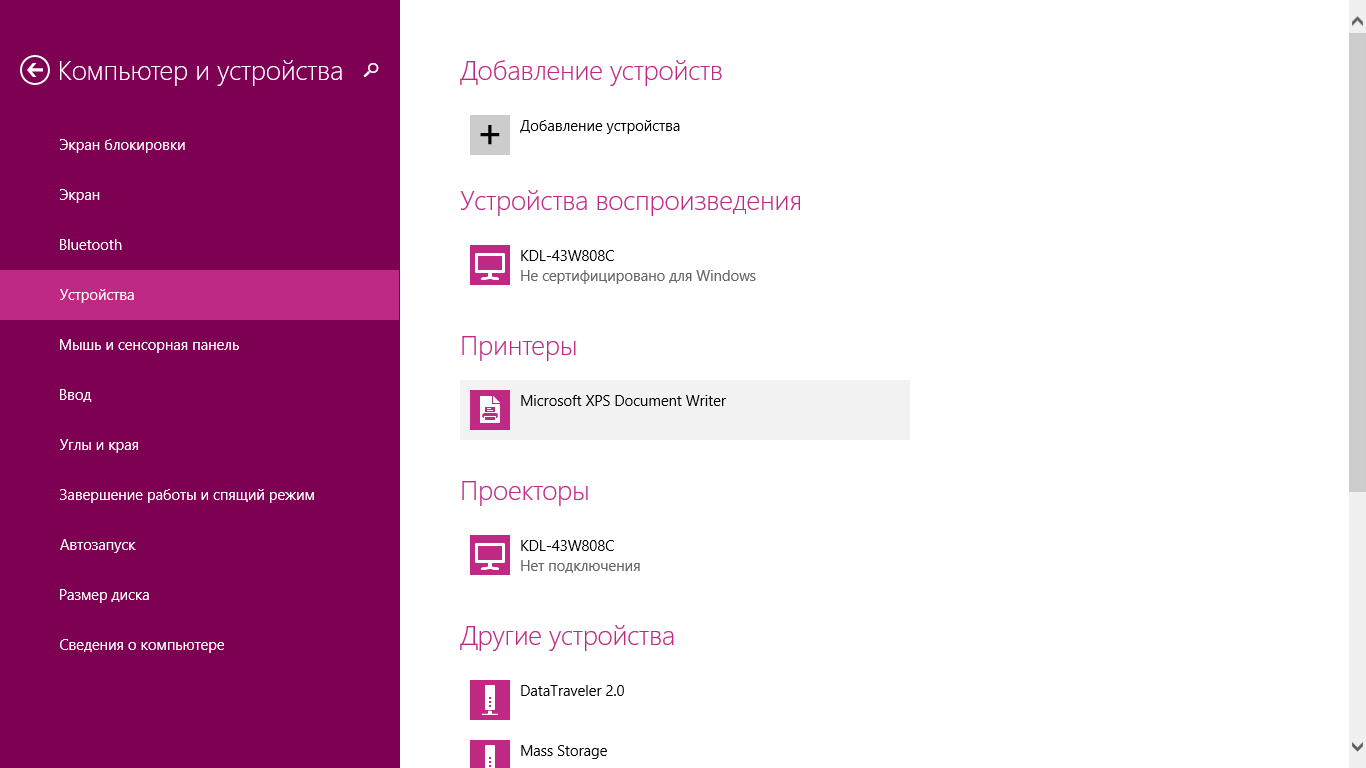Open Сведения о компьютере
1366x768 pixels.
144,644
